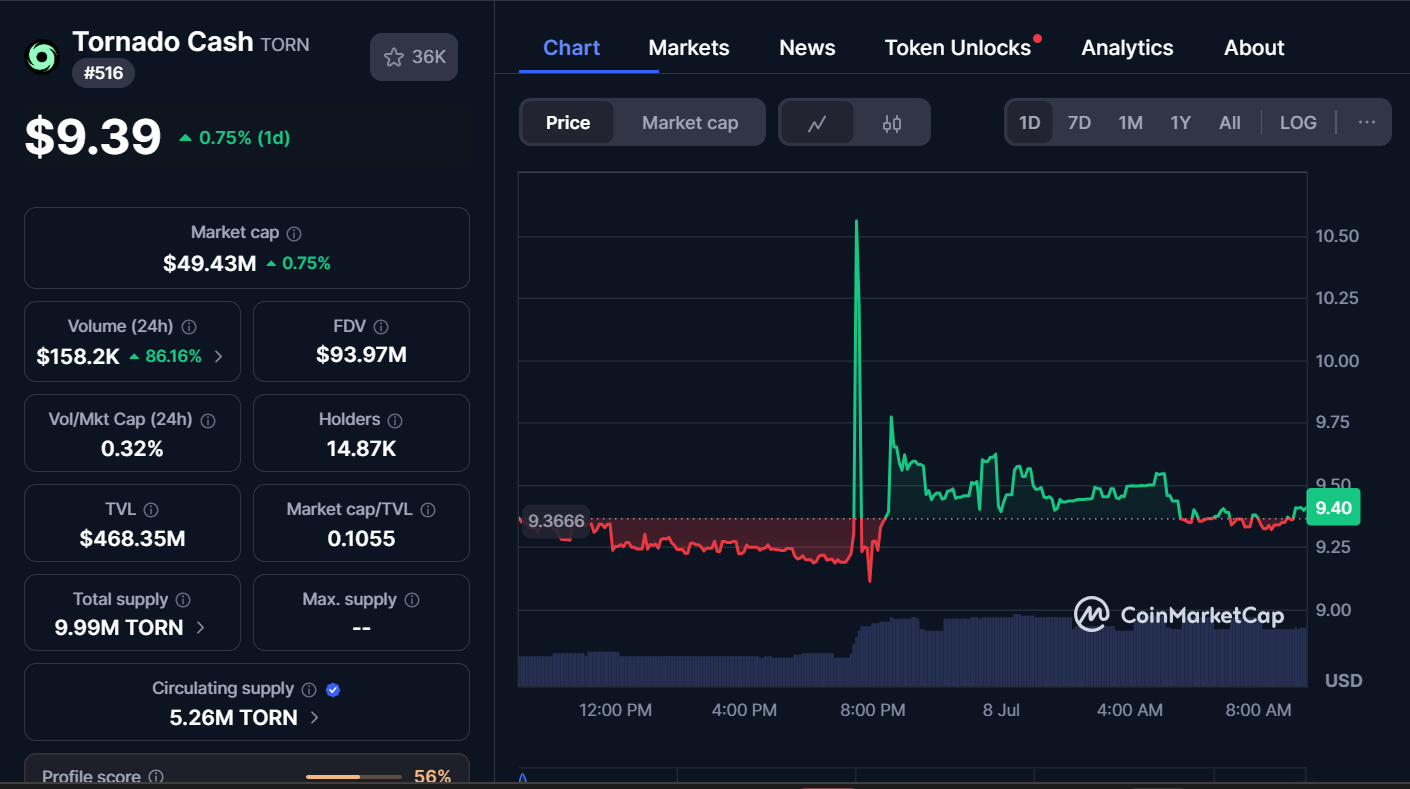Click the Profile score progress bar
This screenshot has width=1410, height=789.
(353, 777)
